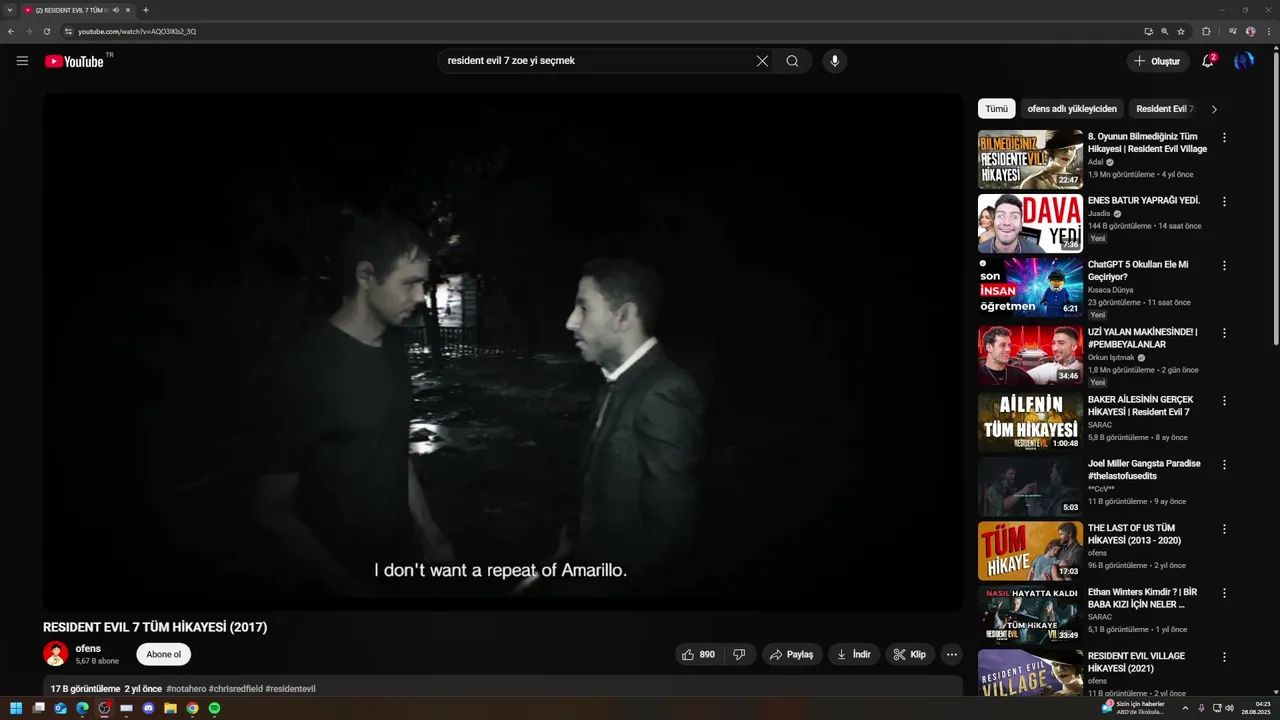Open the ofens channel name link
This screenshot has width=1280, height=720.
(88, 649)
